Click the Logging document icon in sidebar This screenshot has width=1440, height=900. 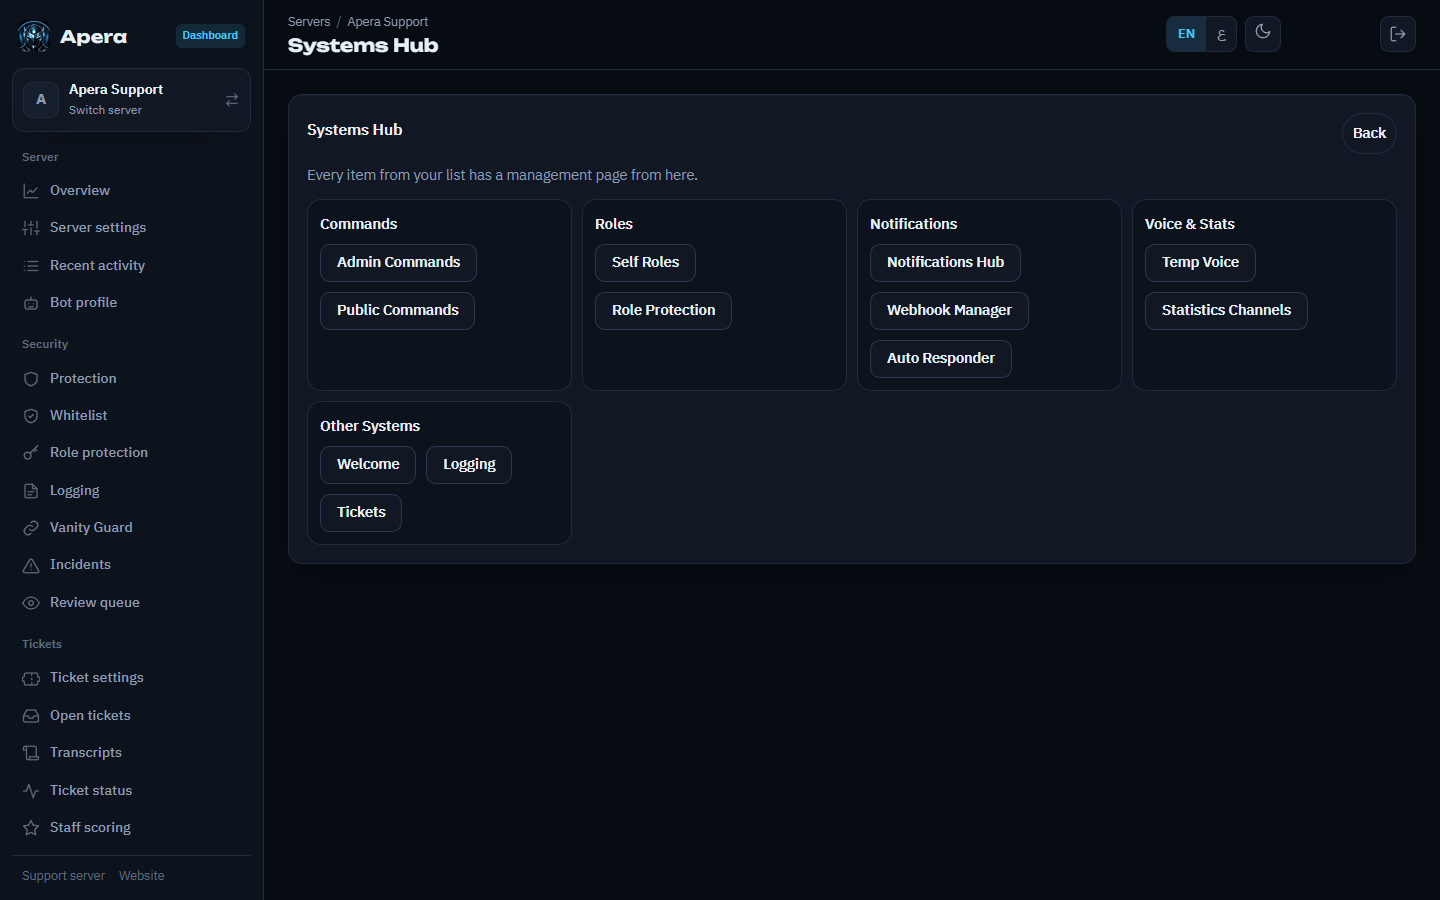[x=31, y=491]
